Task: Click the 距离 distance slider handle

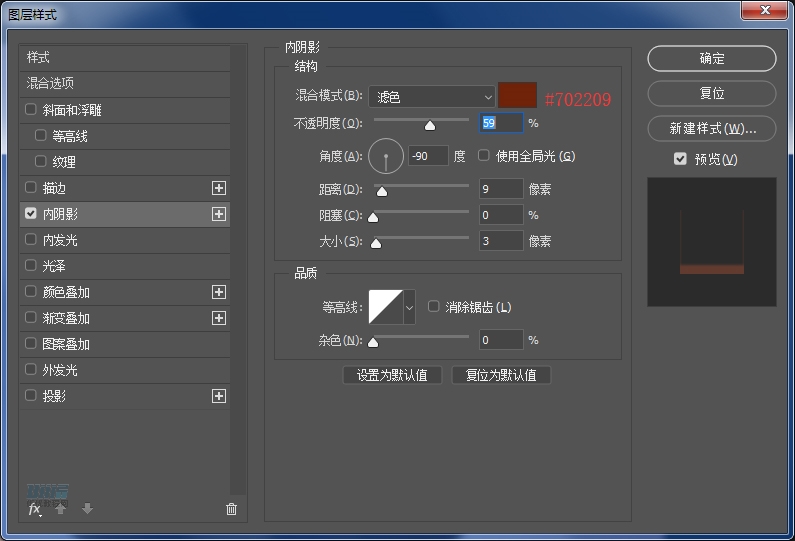Action: click(x=382, y=191)
